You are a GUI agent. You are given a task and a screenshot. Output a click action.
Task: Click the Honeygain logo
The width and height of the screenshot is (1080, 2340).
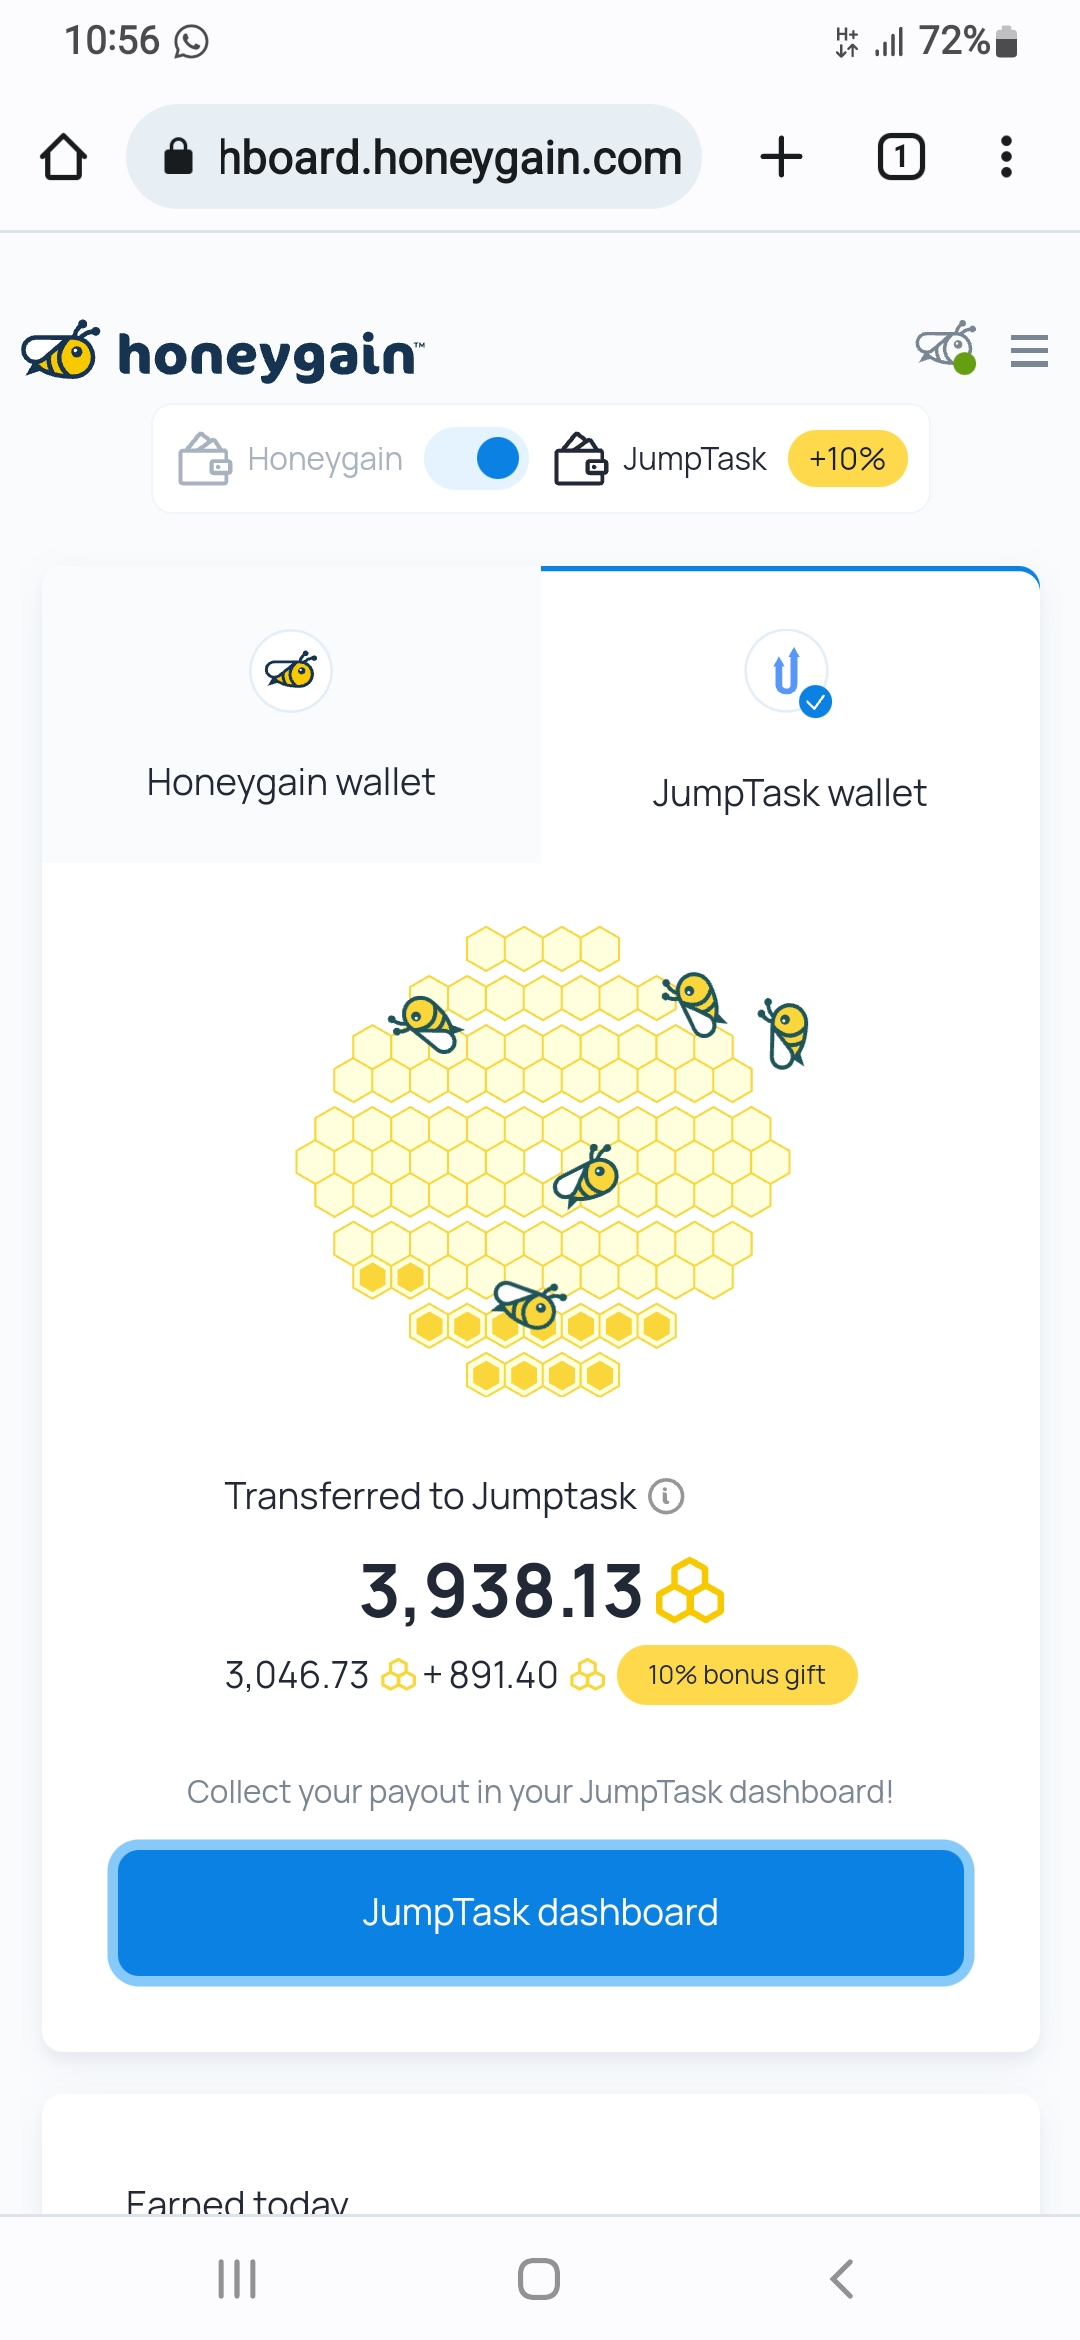tap(222, 352)
